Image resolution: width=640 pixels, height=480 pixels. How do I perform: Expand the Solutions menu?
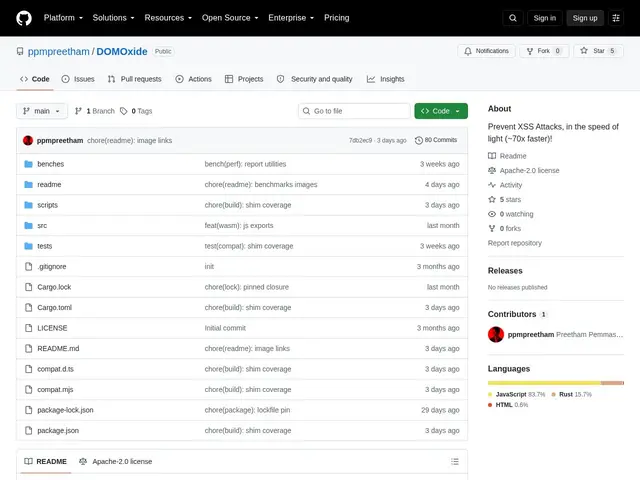[113, 18]
